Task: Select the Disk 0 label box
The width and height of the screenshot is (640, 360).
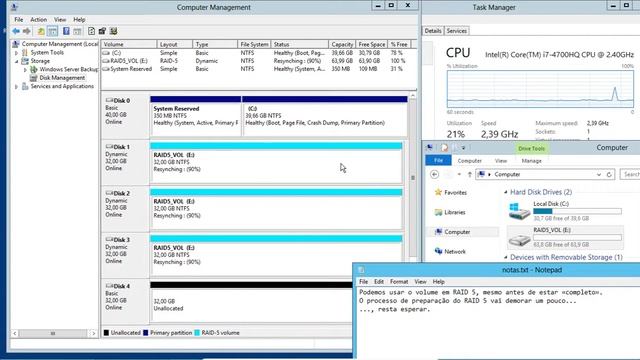Action: click(125, 116)
